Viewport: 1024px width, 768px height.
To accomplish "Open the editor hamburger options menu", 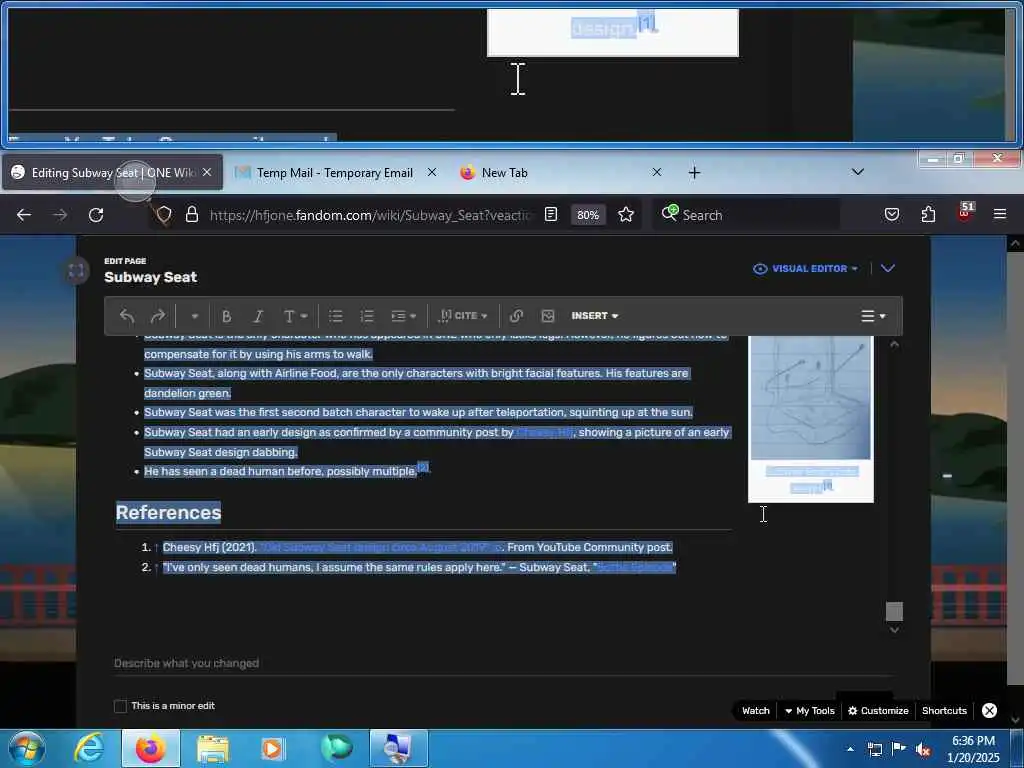I will point(872,316).
